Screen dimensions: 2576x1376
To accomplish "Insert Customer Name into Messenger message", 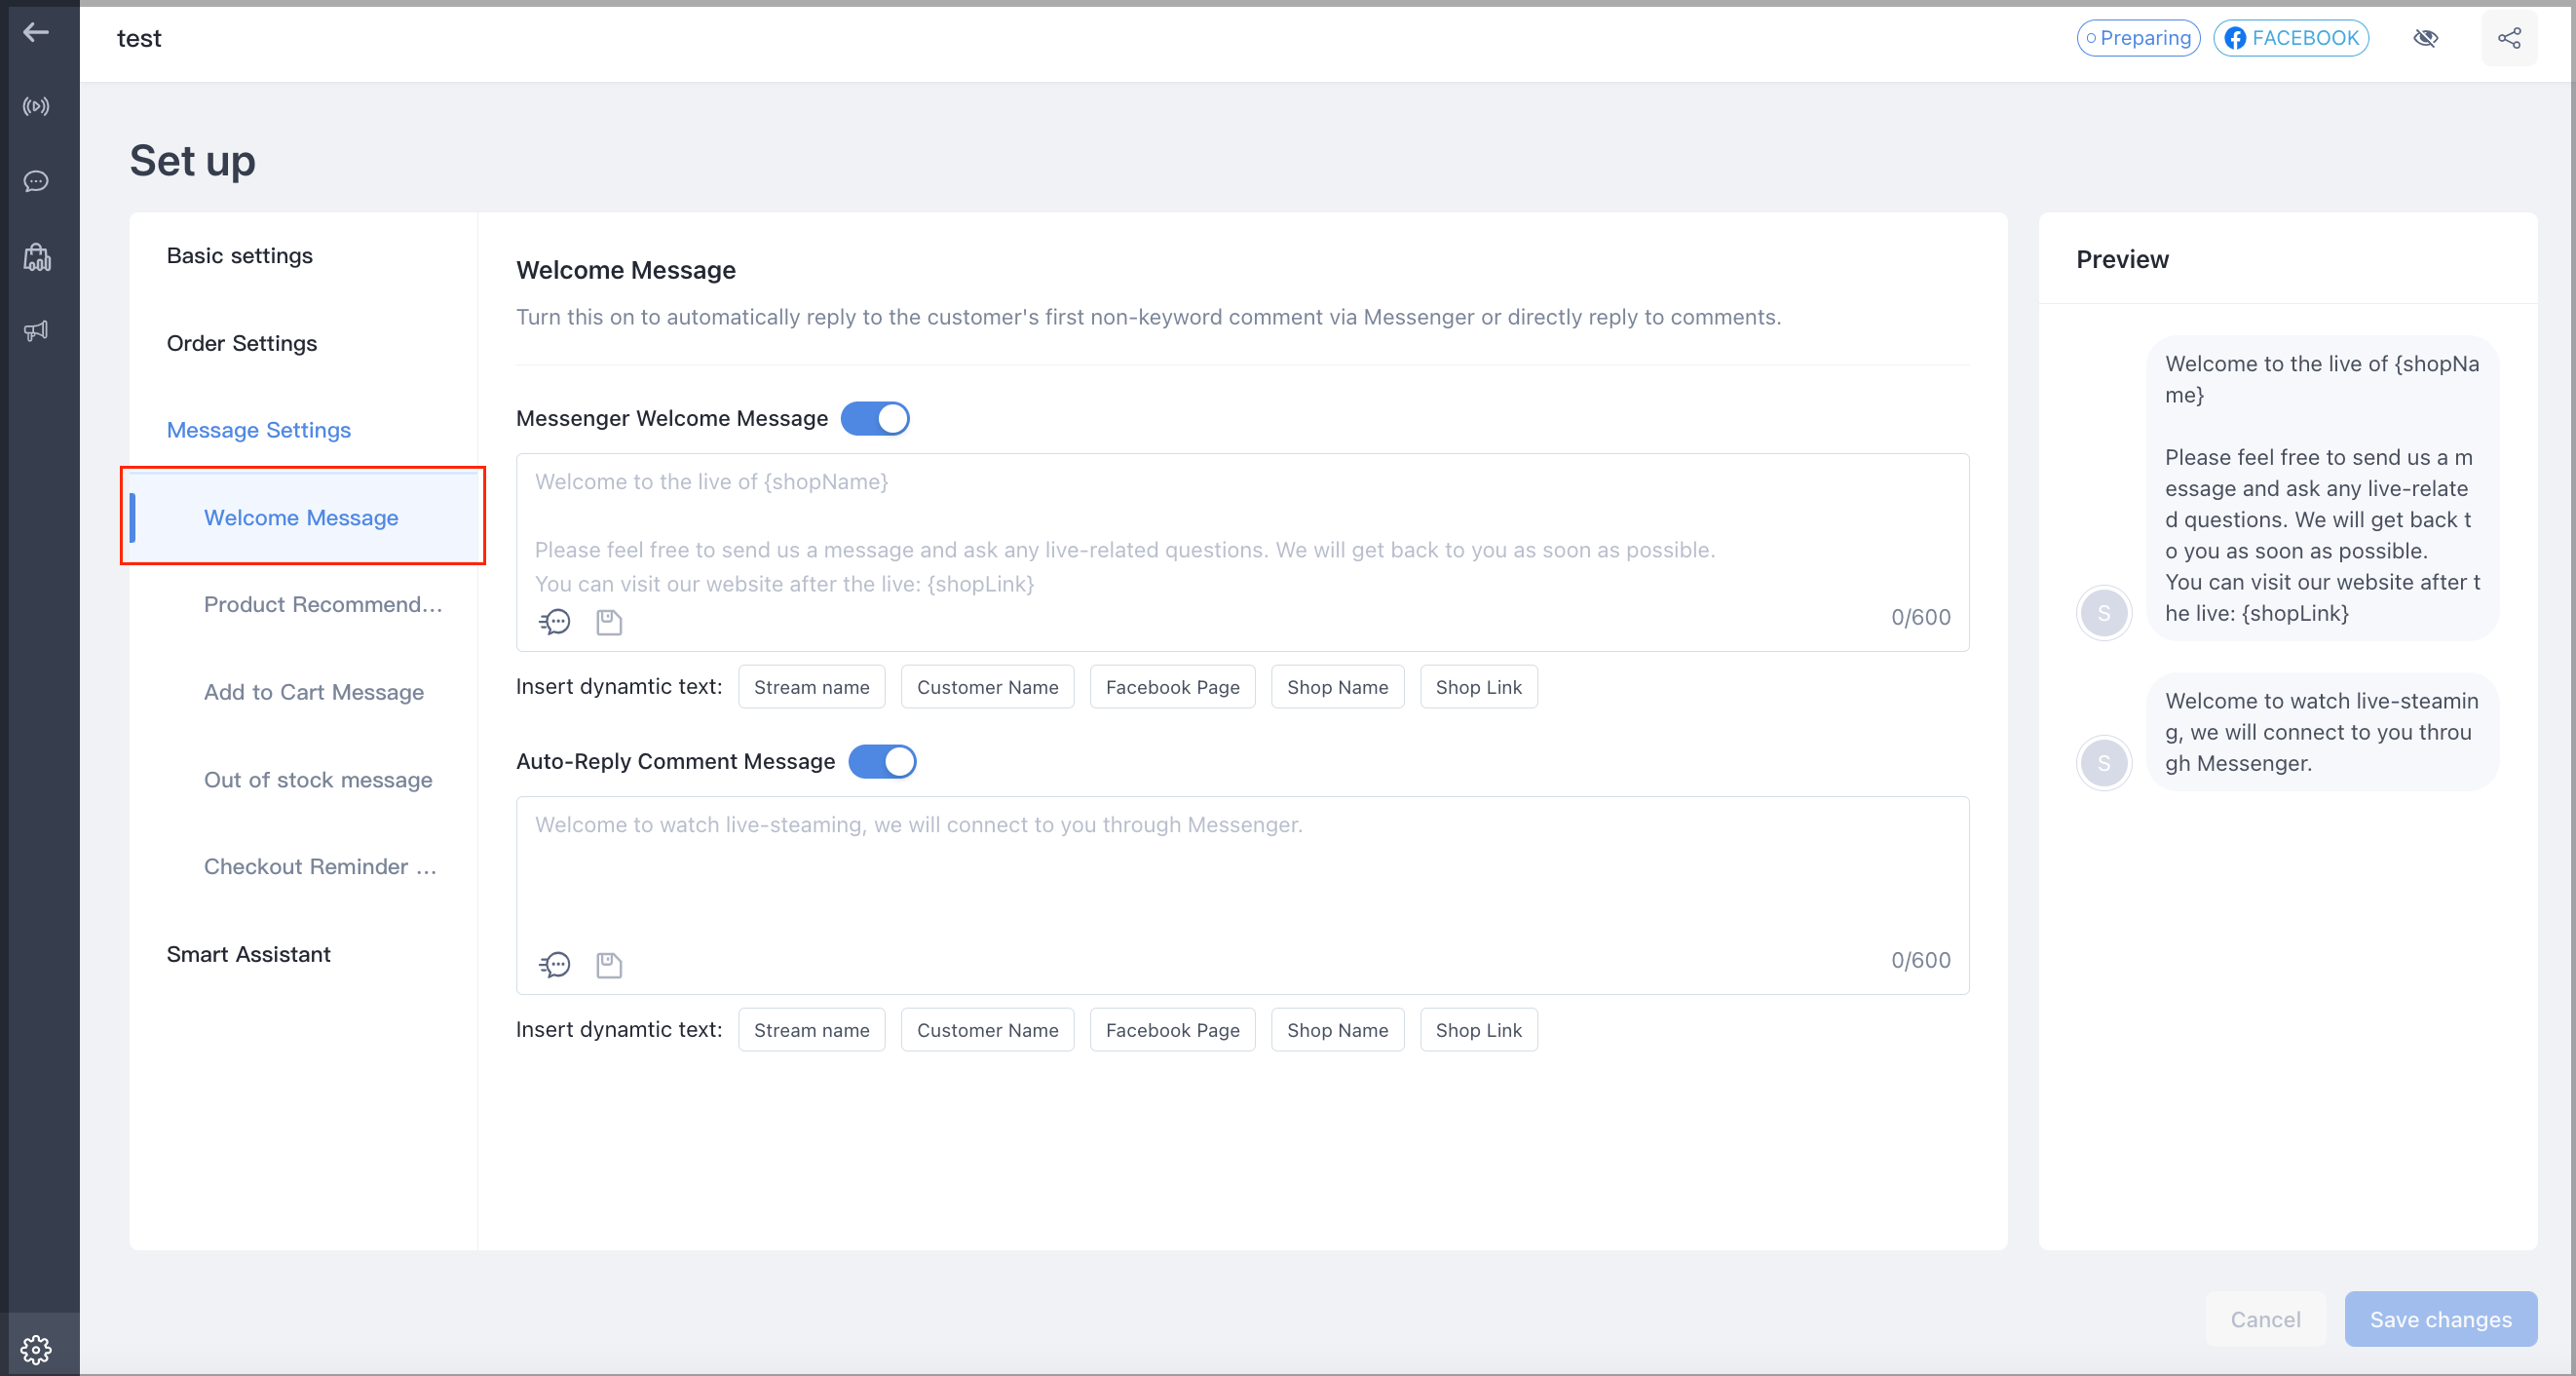I will coord(987,687).
